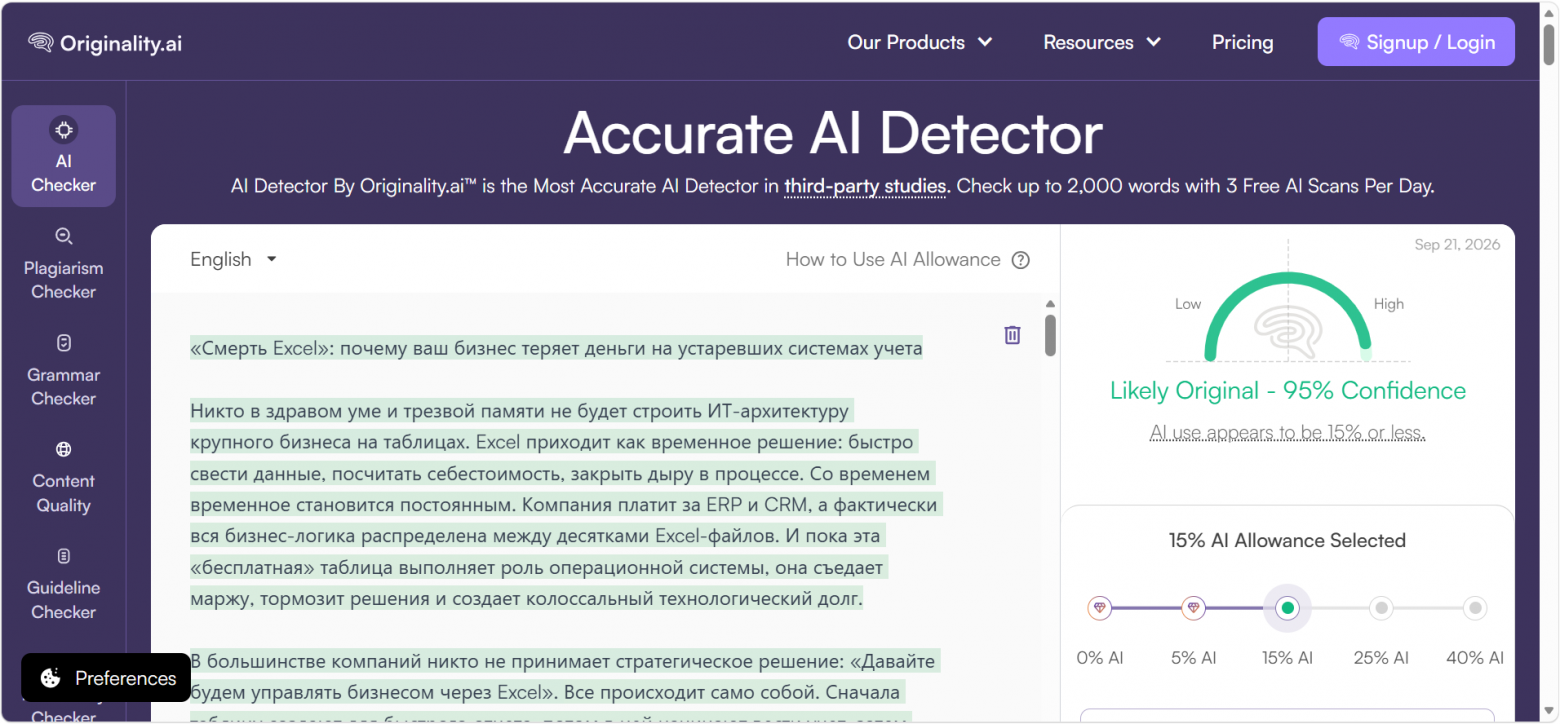Viewport: 1560px width, 724px height.
Task: Click the '15% AI Allowance Selected' heading
Action: (x=1287, y=541)
